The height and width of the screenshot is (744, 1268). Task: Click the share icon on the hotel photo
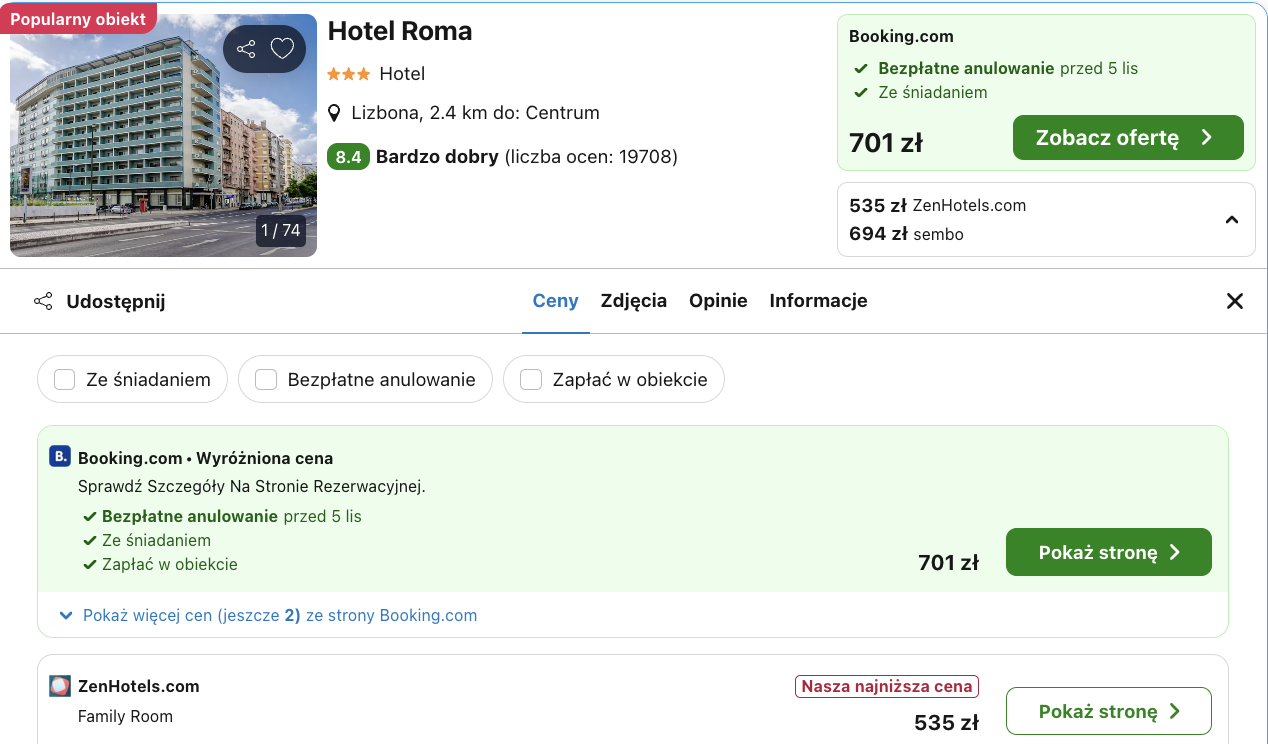[x=245, y=48]
